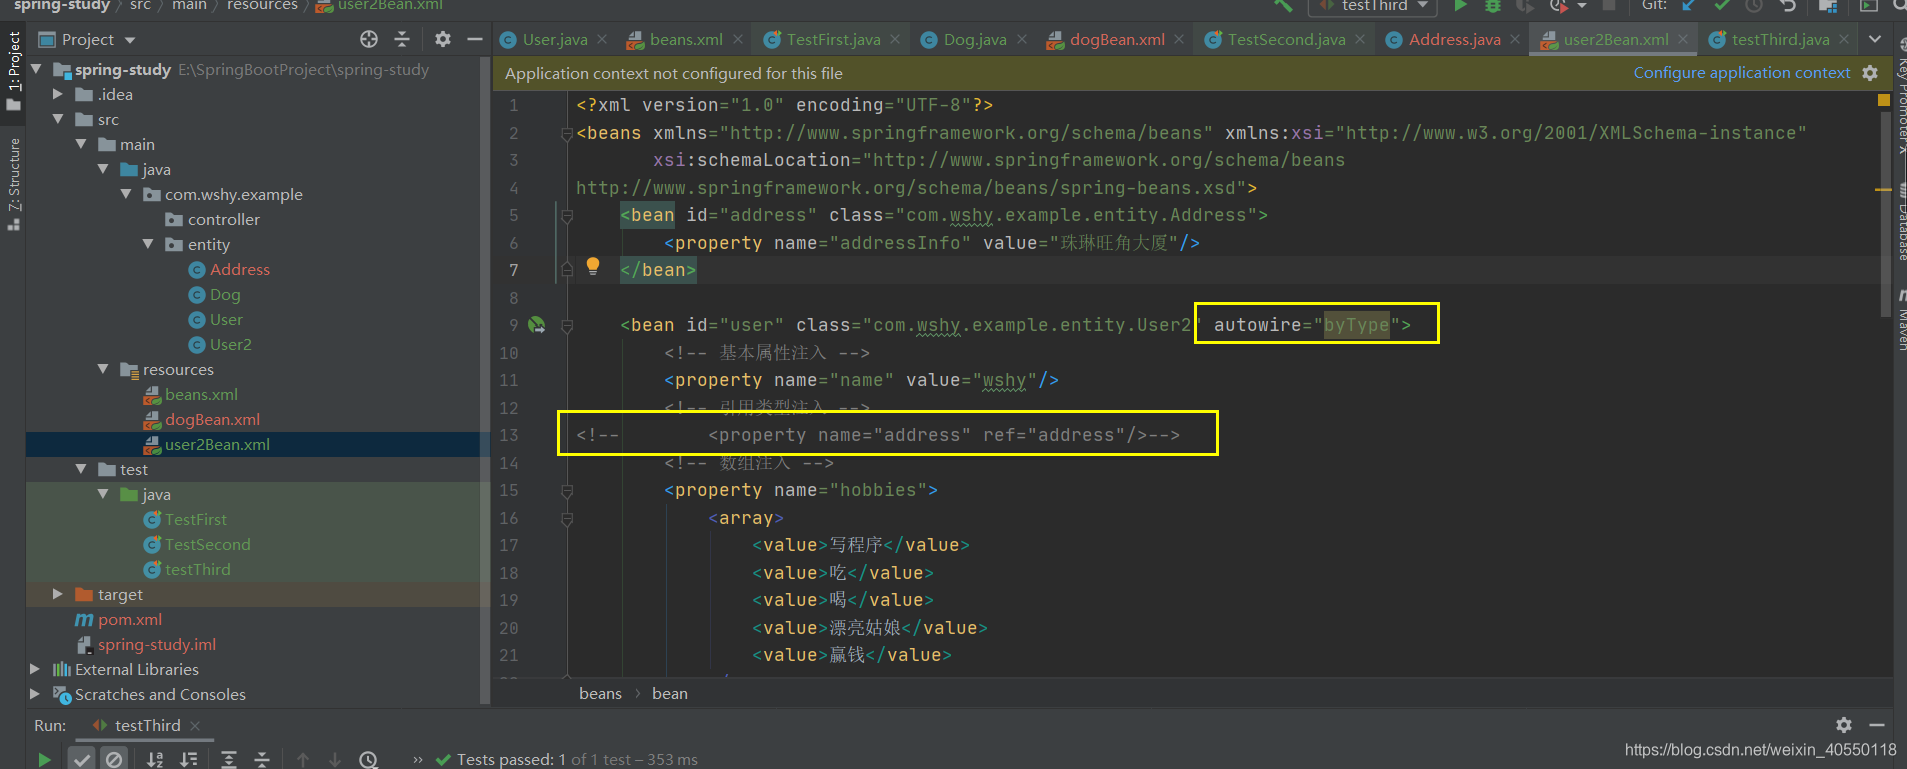Close the dogBean.xml editor tab
Image resolution: width=1907 pixels, height=769 pixels.
click(x=1179, y=39)
